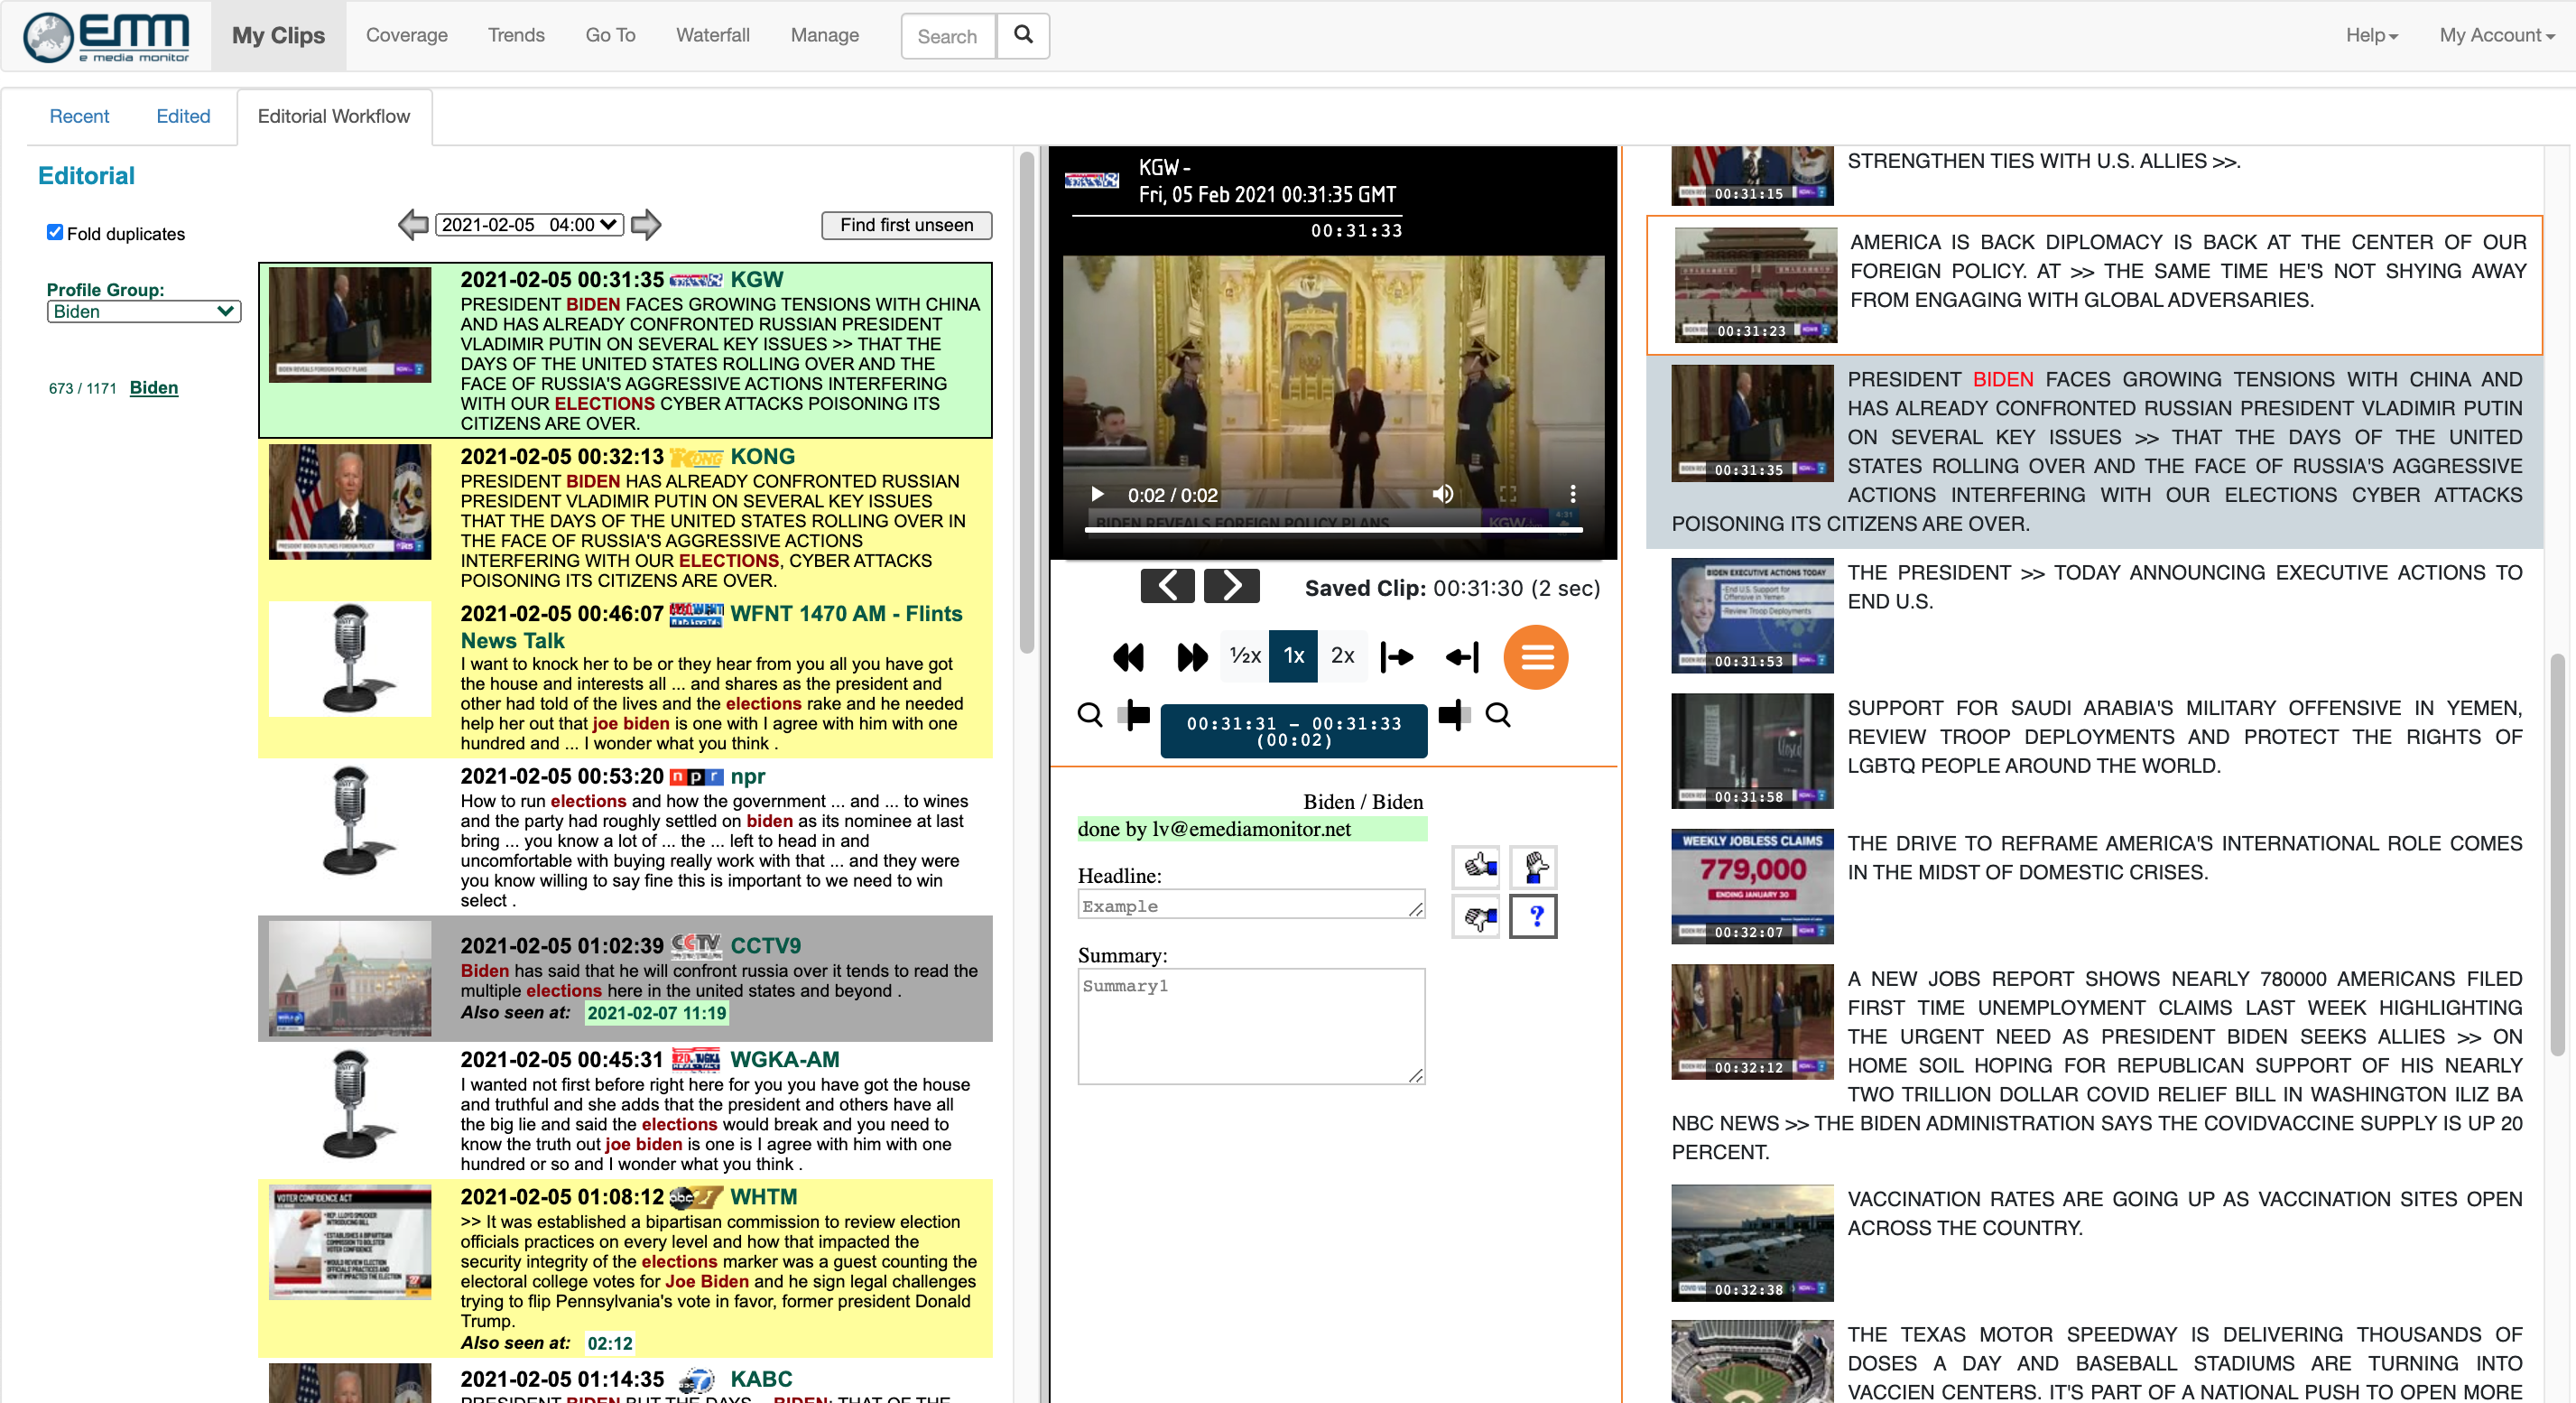The image size is (2576, 1403).
Task: Click the orange hamburger menu button
Action: 1535,657
